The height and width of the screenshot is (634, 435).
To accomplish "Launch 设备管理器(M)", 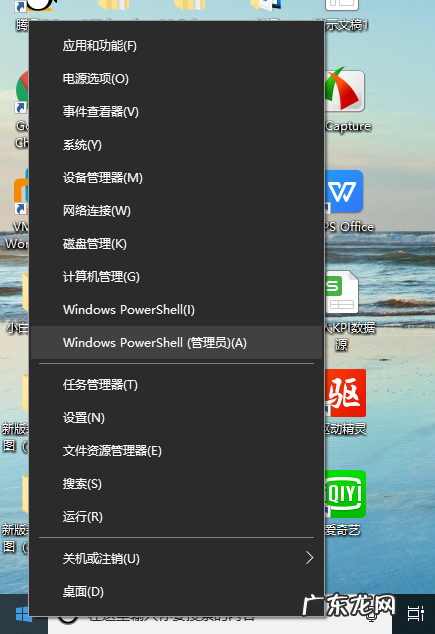I will pos(177,178).
